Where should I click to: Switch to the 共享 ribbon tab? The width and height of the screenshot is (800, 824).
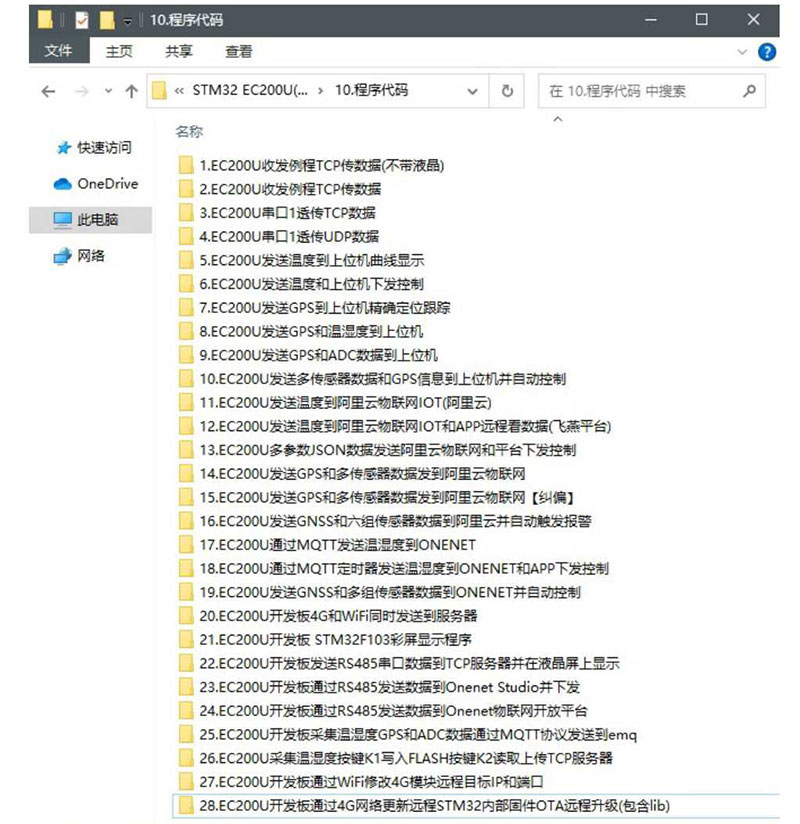coord(179,52)
